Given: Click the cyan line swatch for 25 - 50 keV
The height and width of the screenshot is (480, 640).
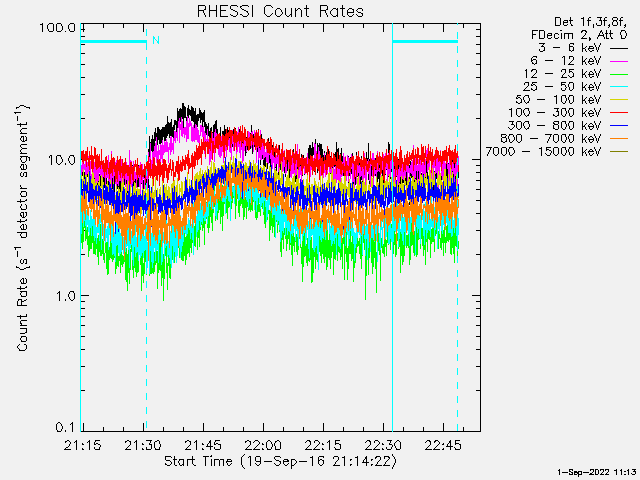Looking at the screenshot, I should (619, 87).
